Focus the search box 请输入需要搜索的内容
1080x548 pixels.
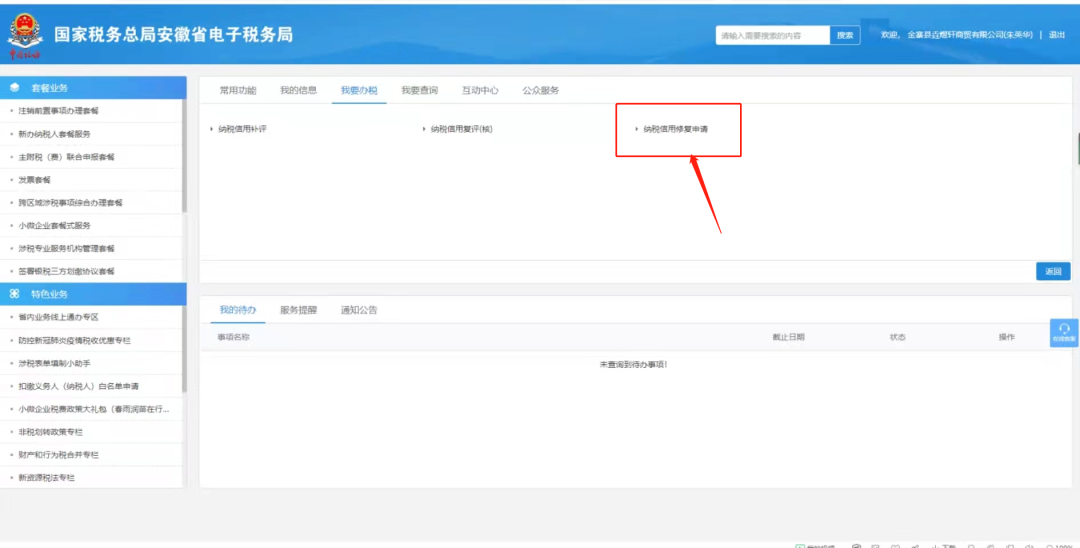772,35
